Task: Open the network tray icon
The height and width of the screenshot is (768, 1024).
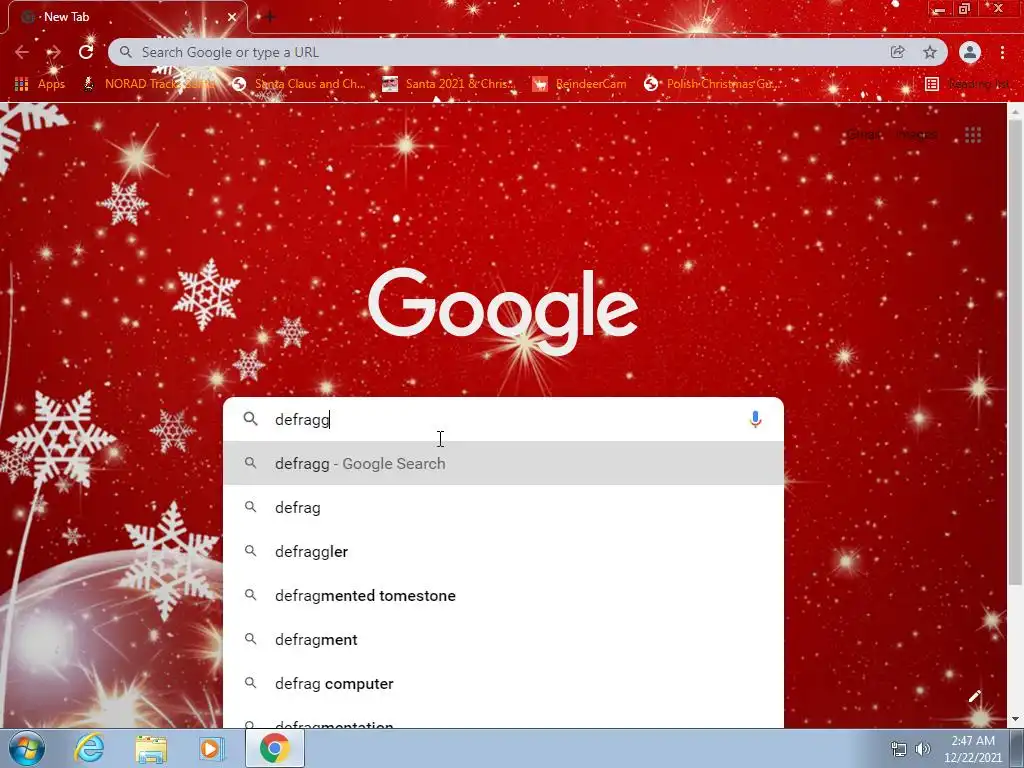Action: coord(899,749)
